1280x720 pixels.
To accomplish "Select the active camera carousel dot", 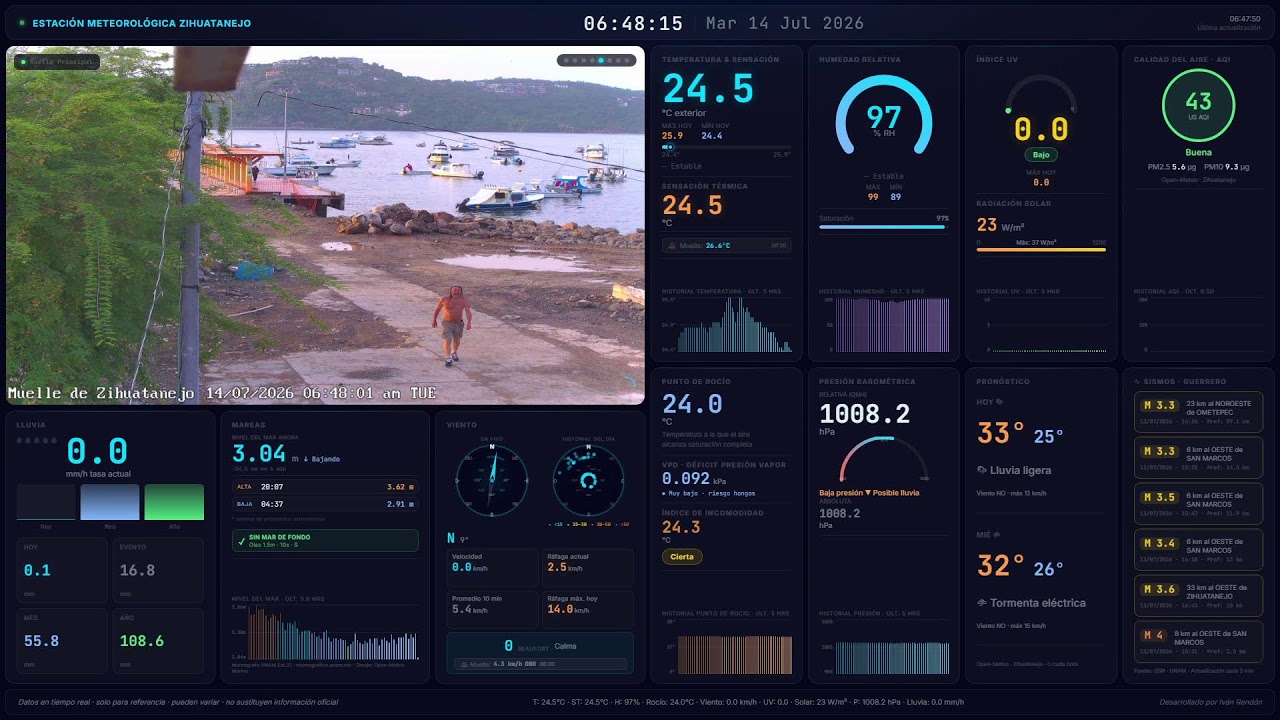I will coord(600,60).
